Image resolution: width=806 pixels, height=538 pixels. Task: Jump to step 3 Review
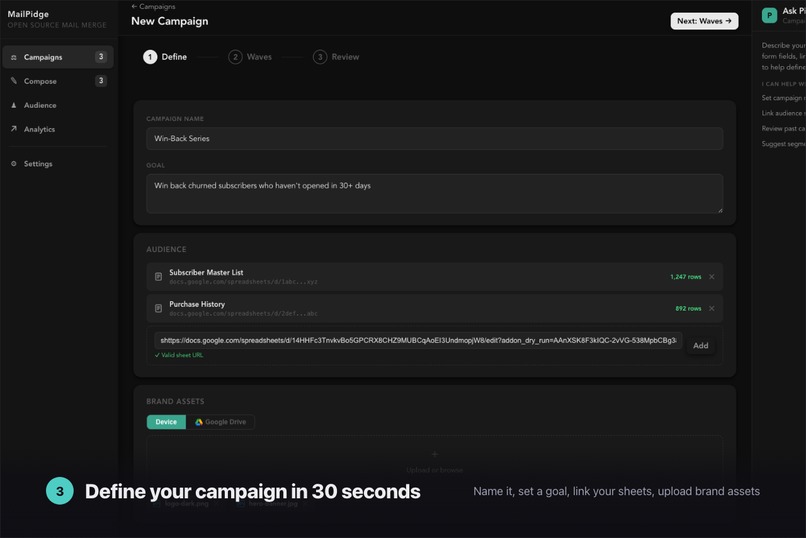tap(336, 57)
